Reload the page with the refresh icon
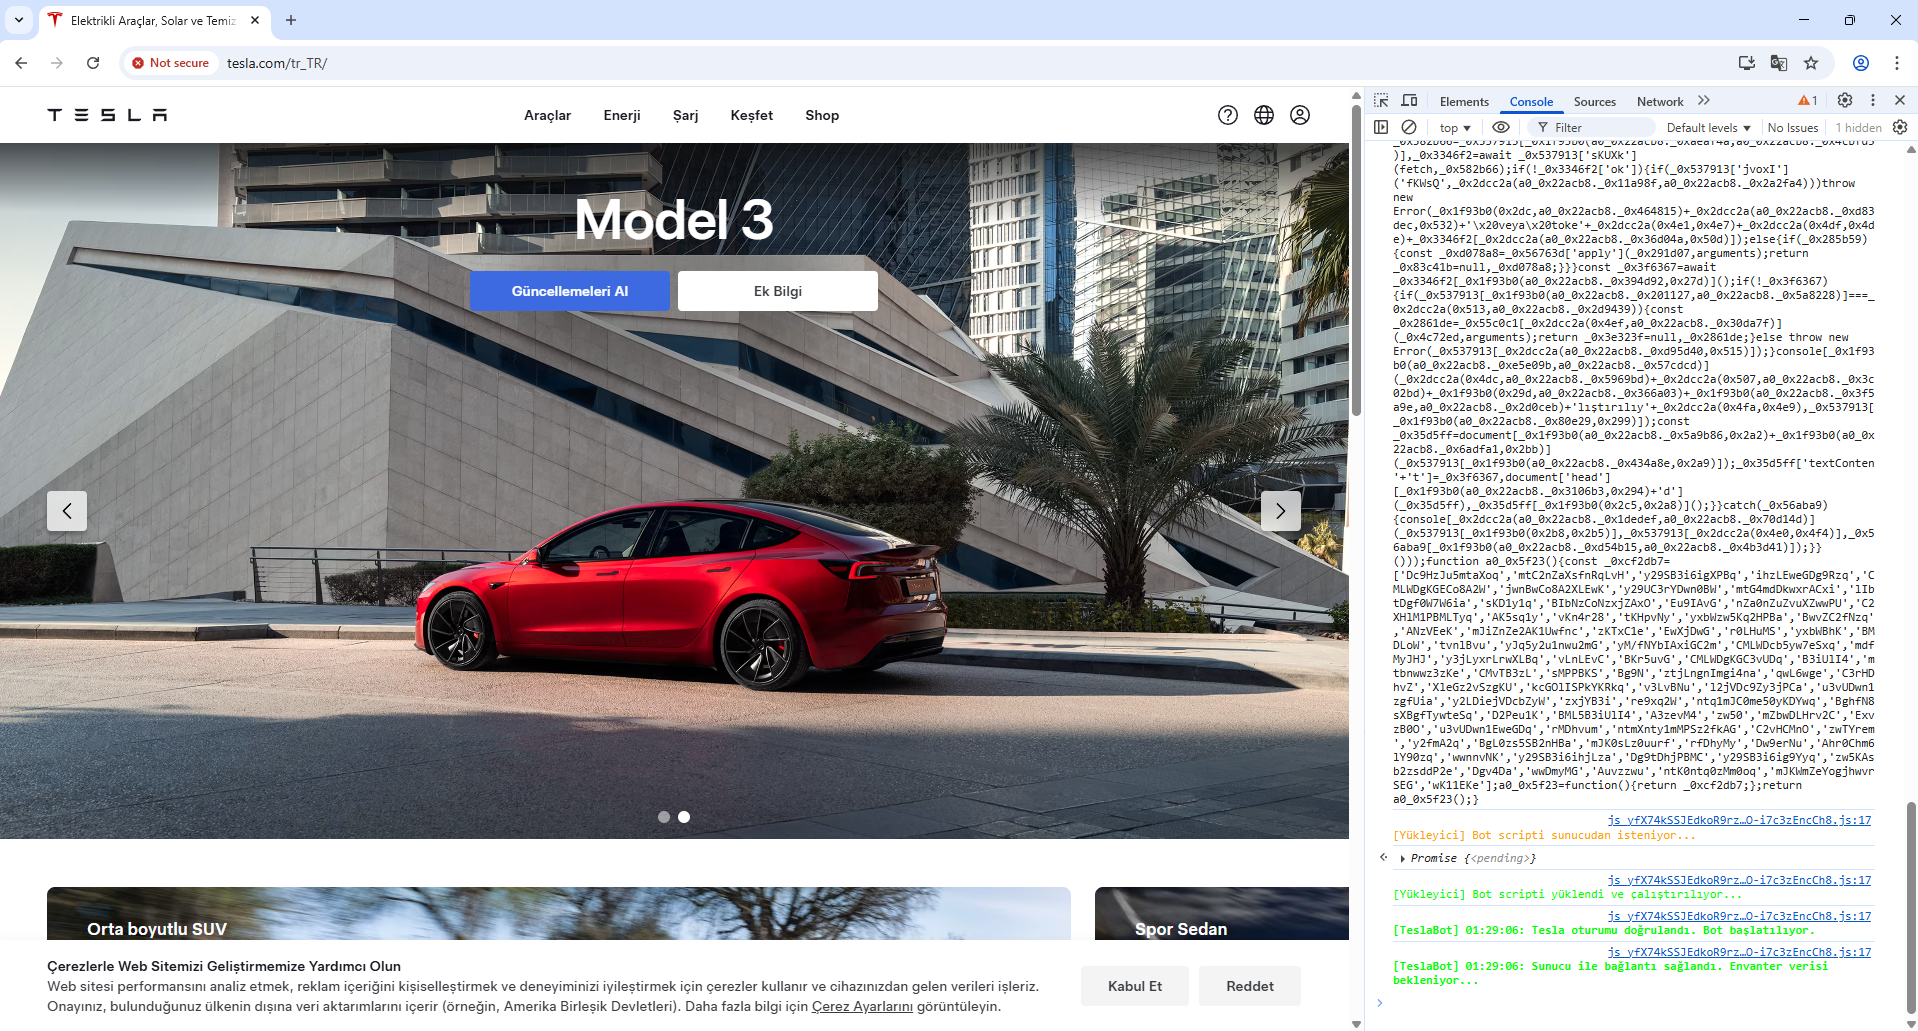 click(x=93, y=63)
